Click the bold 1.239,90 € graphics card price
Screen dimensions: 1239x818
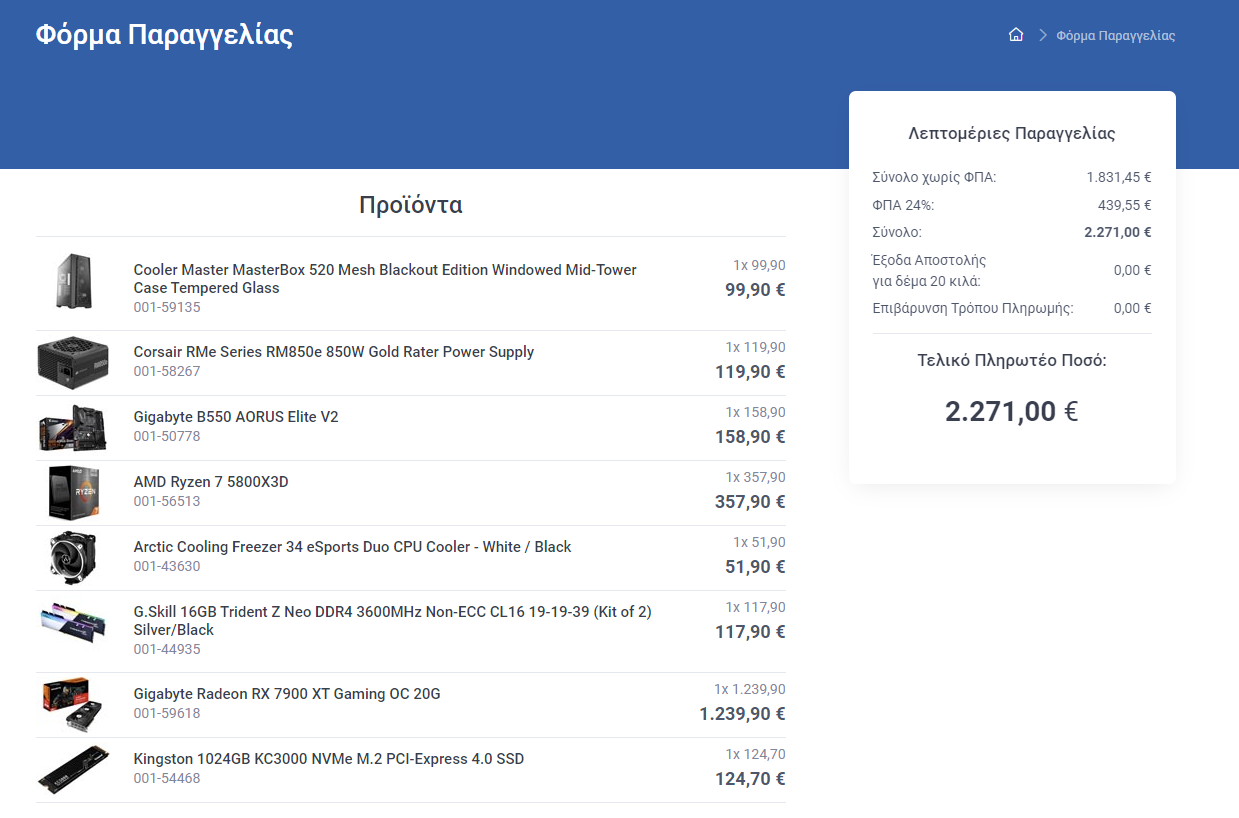(x=742, y=714)
